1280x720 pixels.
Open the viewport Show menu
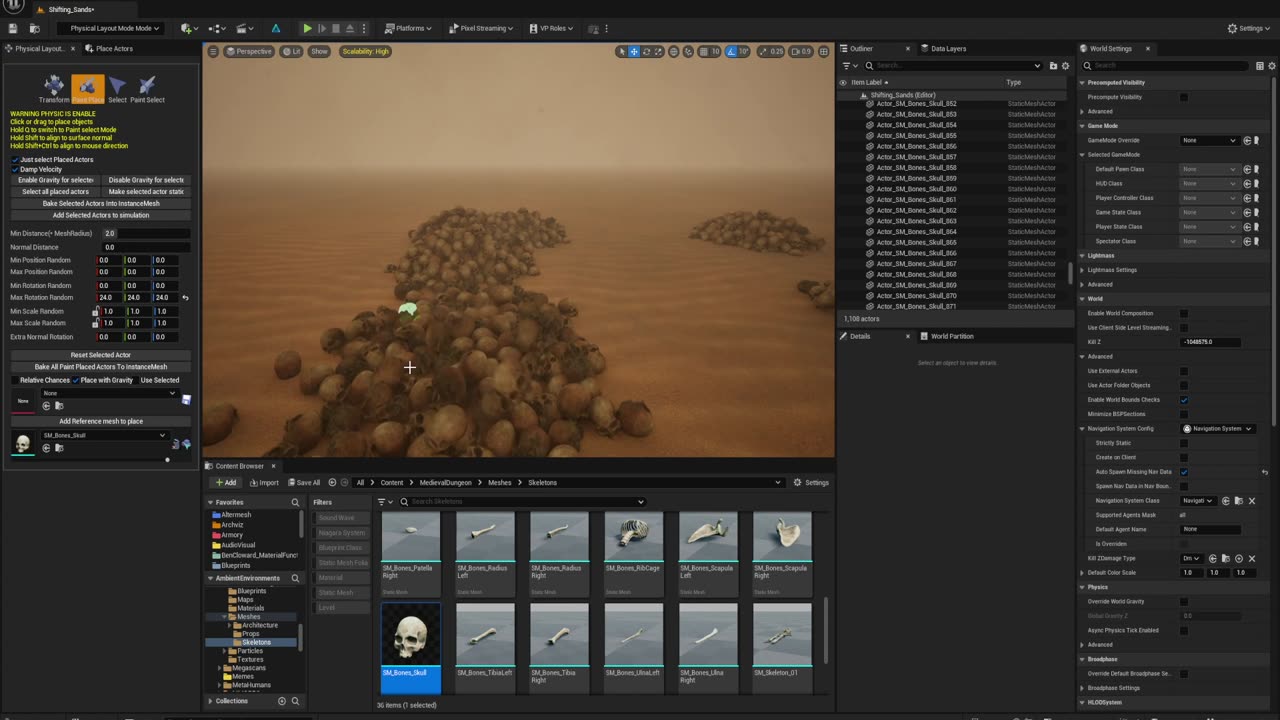click(319, 51)
